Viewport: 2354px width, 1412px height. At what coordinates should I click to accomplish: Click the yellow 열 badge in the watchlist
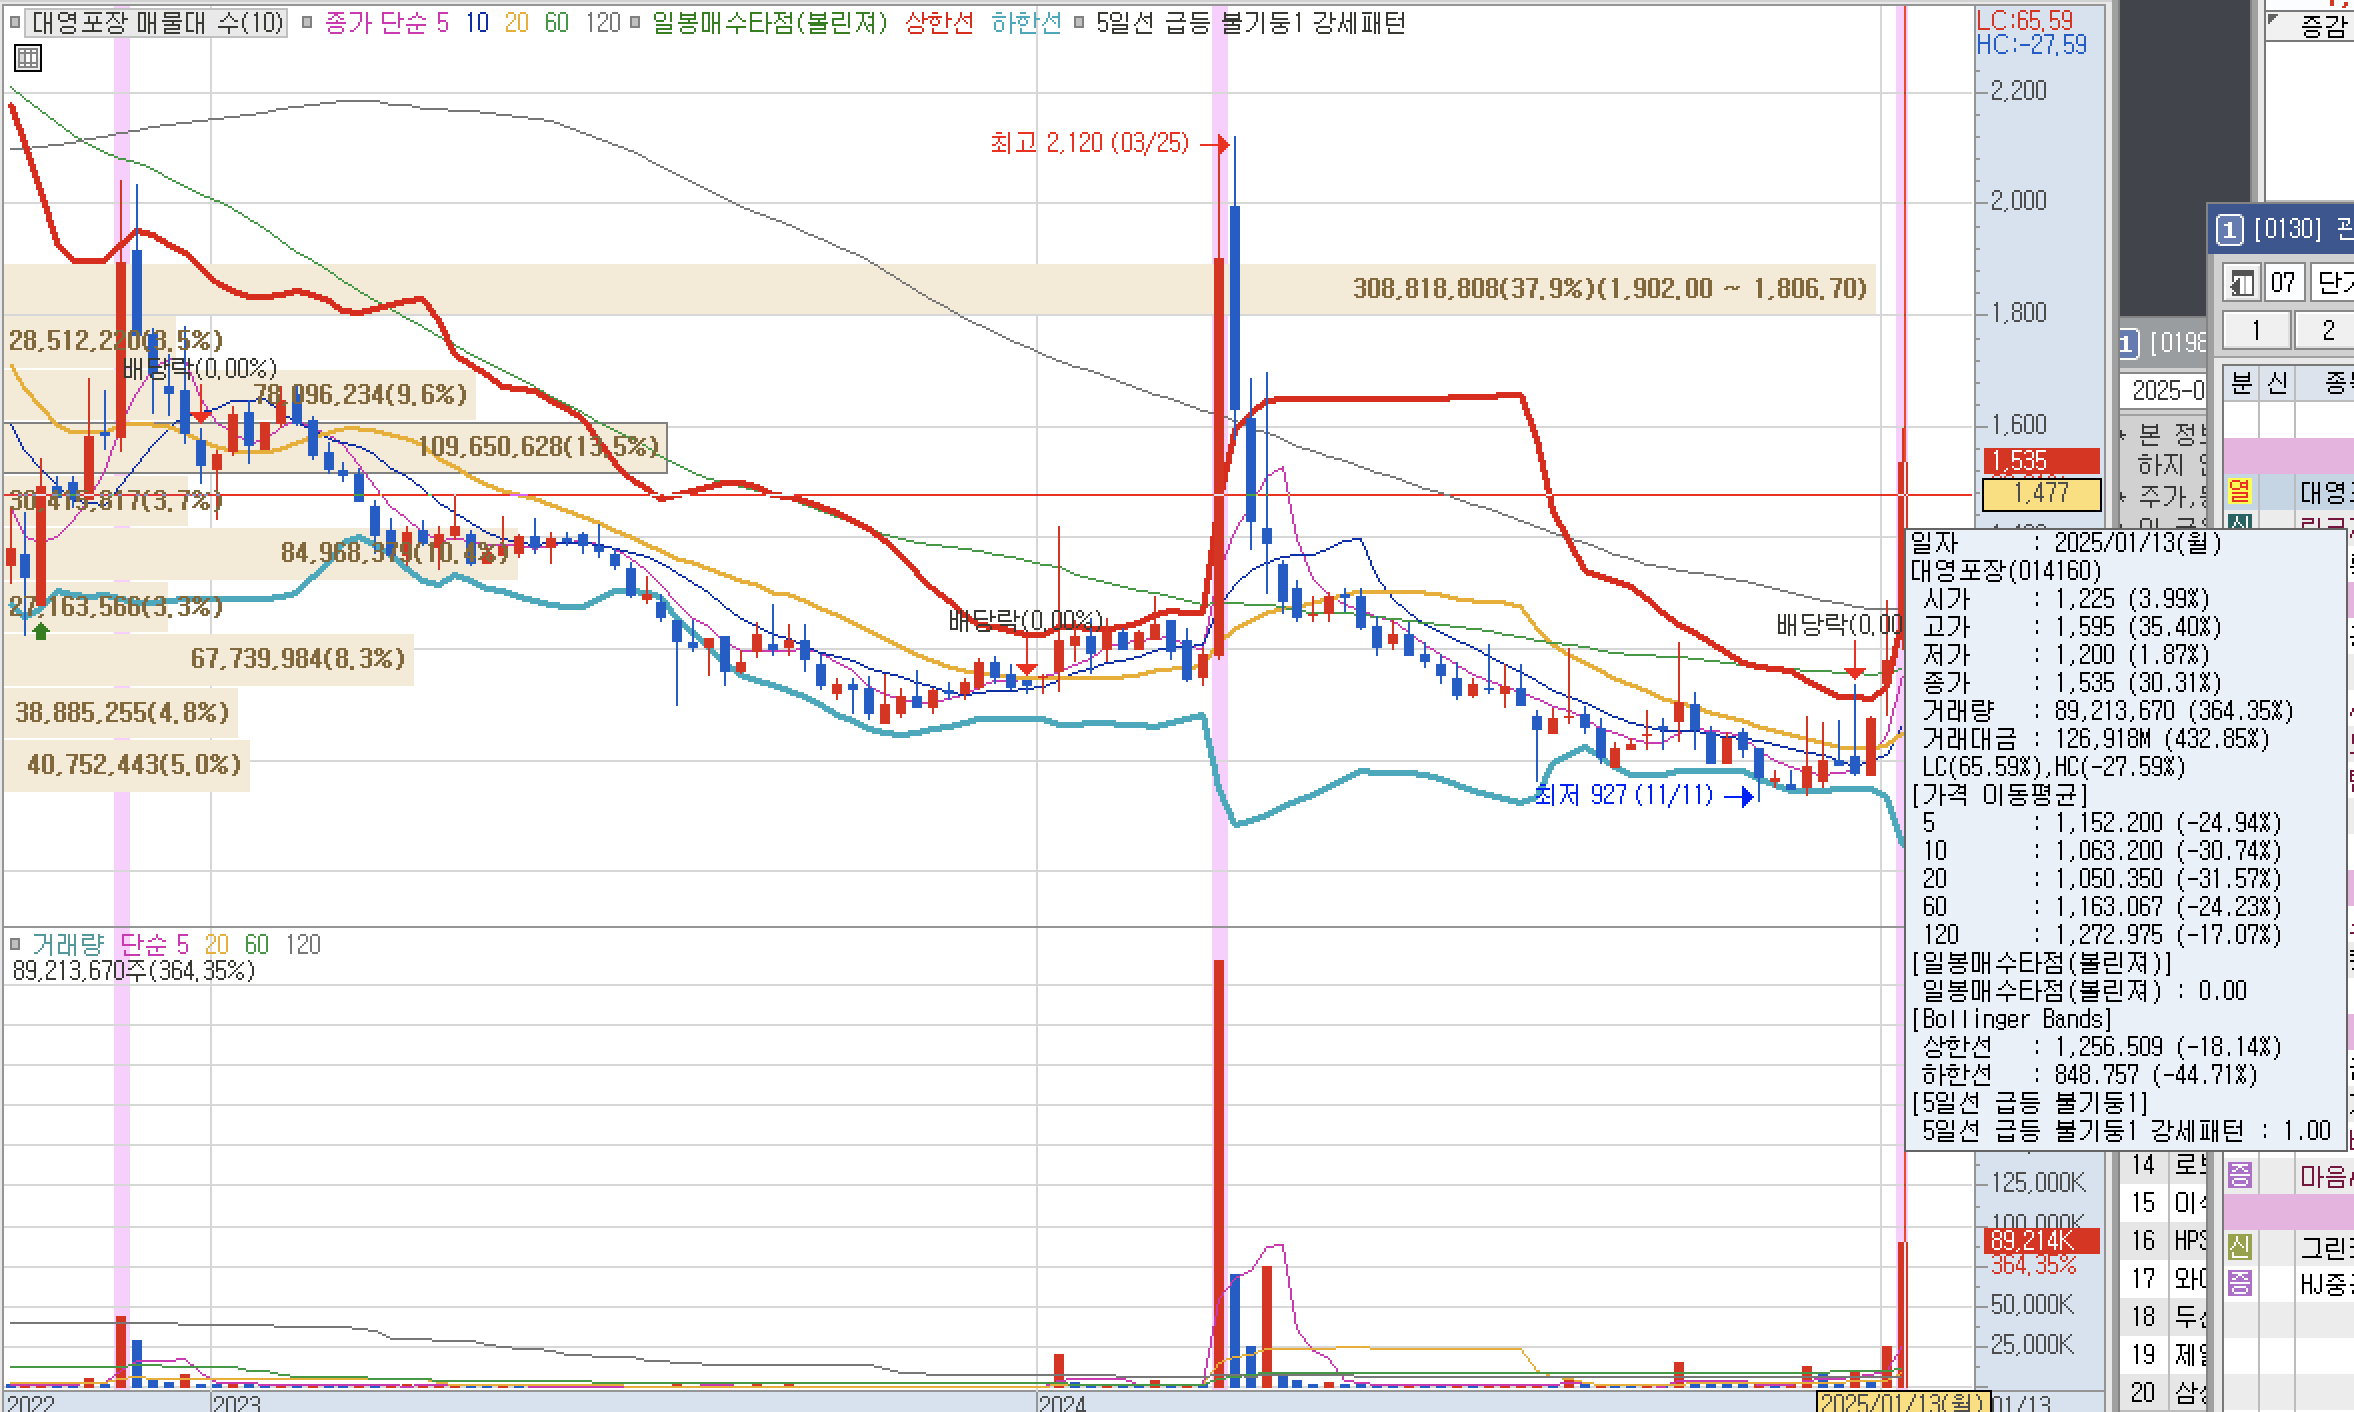(2239, 491)
